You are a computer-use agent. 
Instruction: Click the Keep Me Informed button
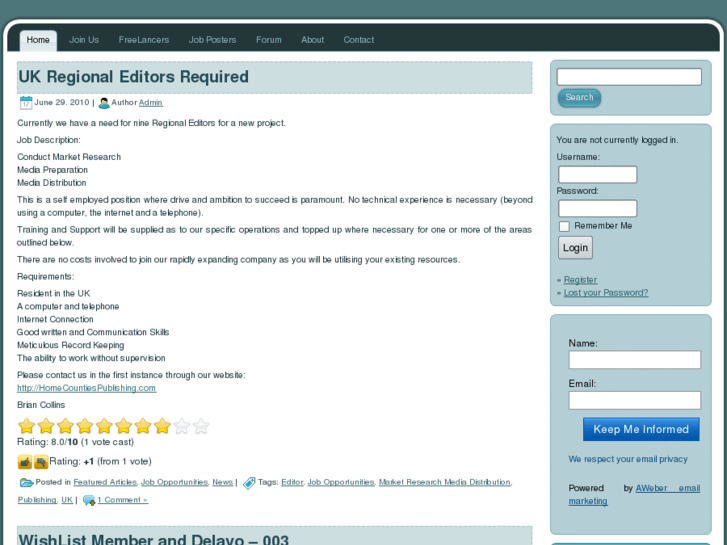tap(641, 430)
